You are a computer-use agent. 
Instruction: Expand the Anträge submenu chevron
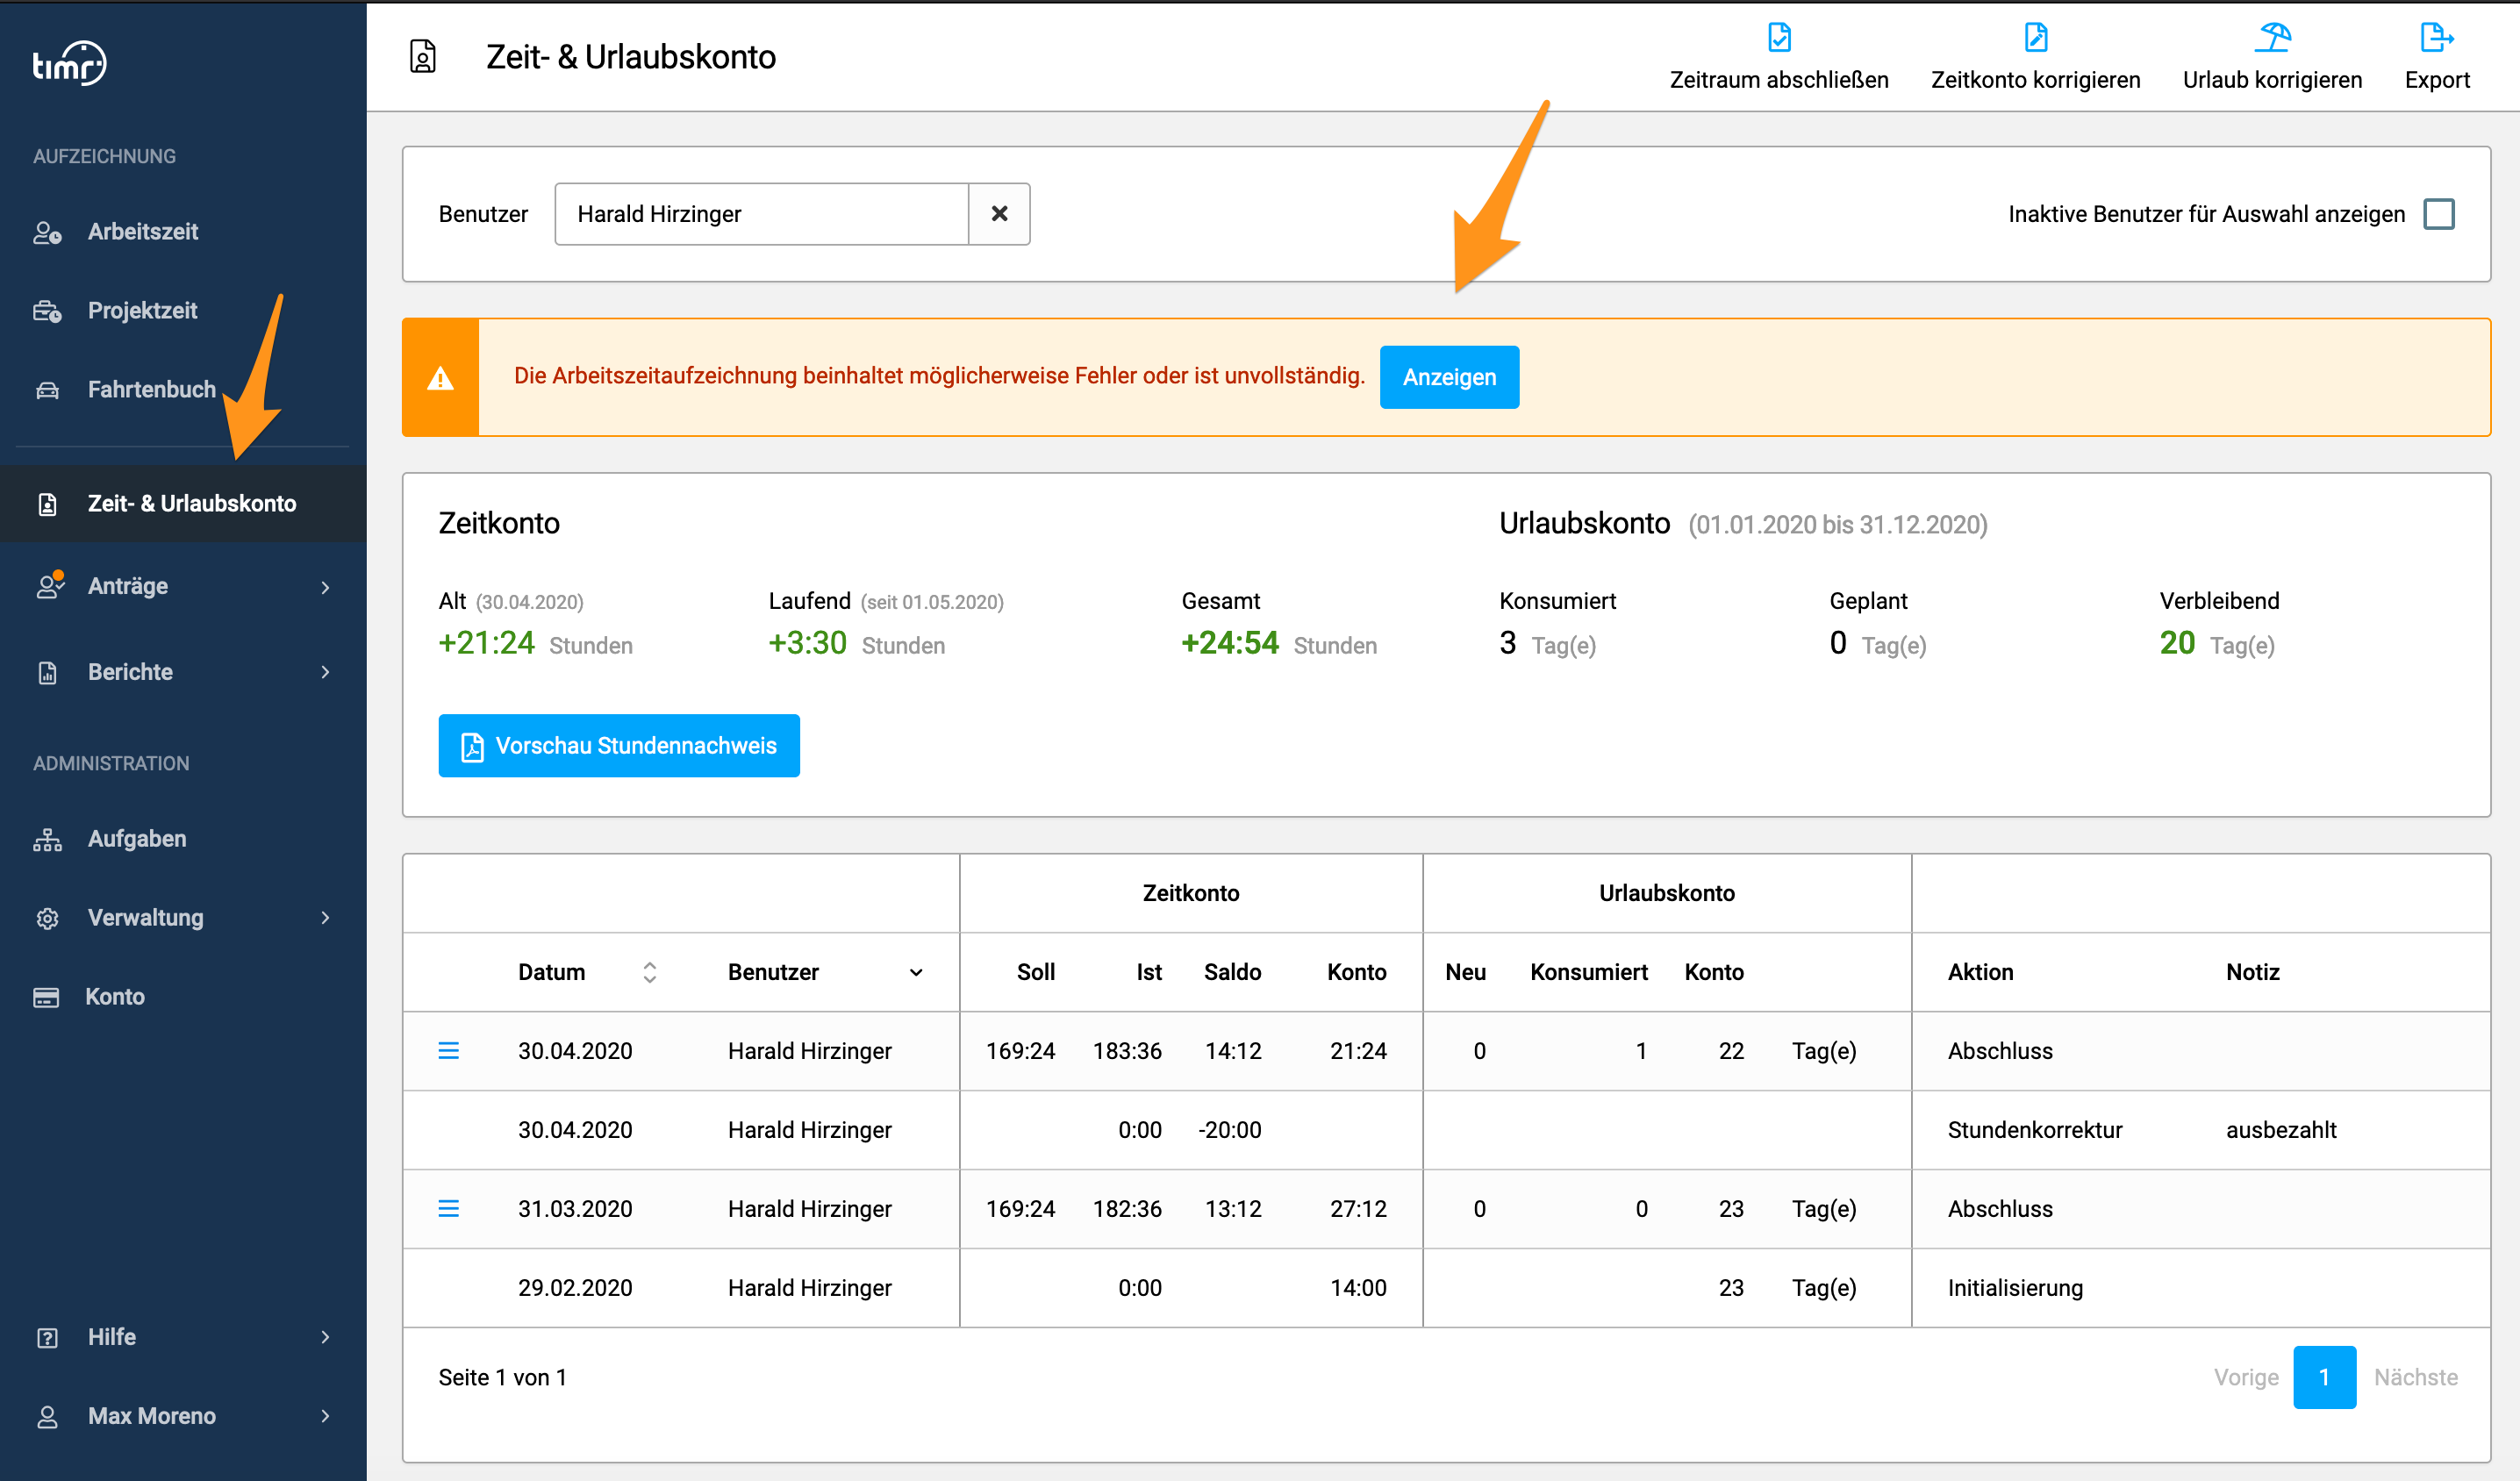(325, 587)
